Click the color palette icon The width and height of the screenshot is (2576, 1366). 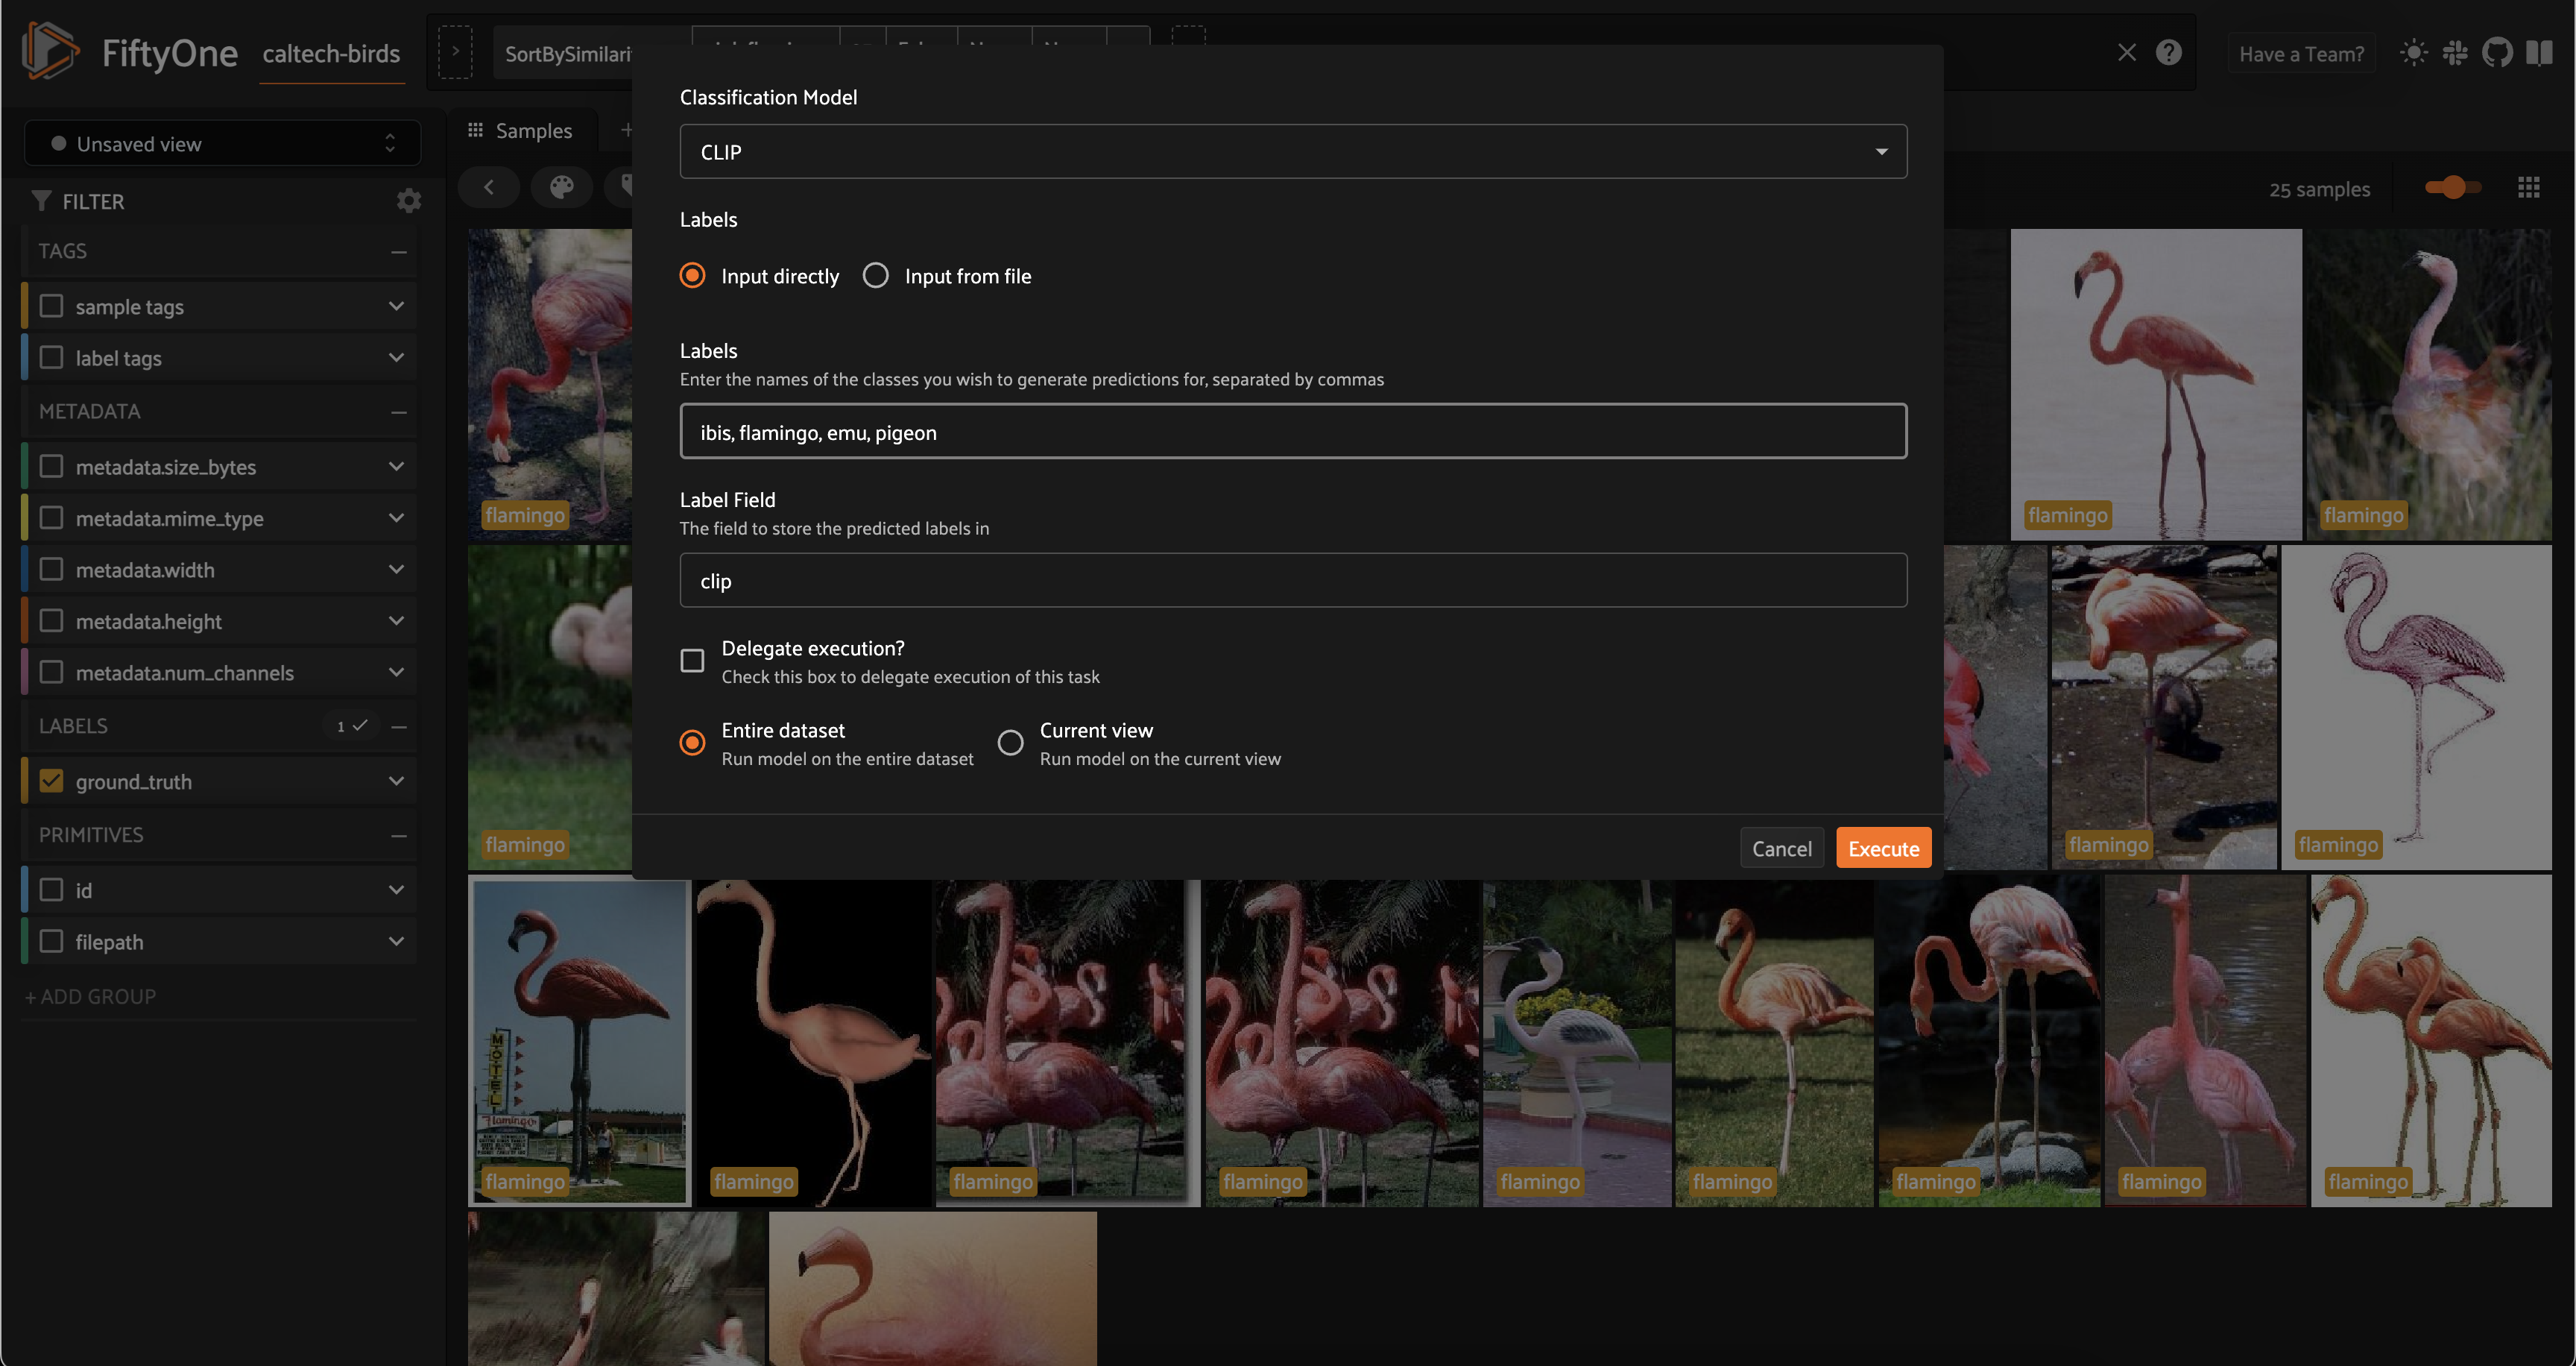[561, 187]
